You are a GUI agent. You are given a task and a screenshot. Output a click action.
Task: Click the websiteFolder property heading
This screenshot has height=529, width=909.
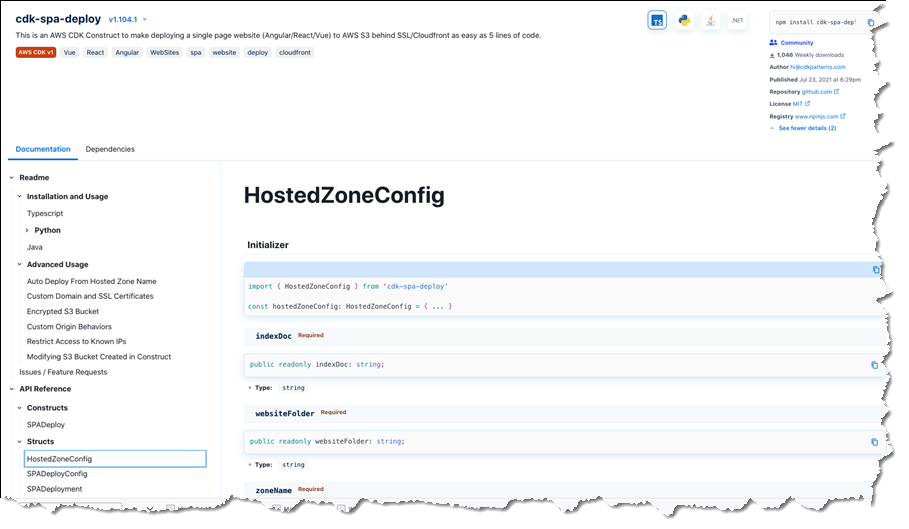tap(285, 414)
